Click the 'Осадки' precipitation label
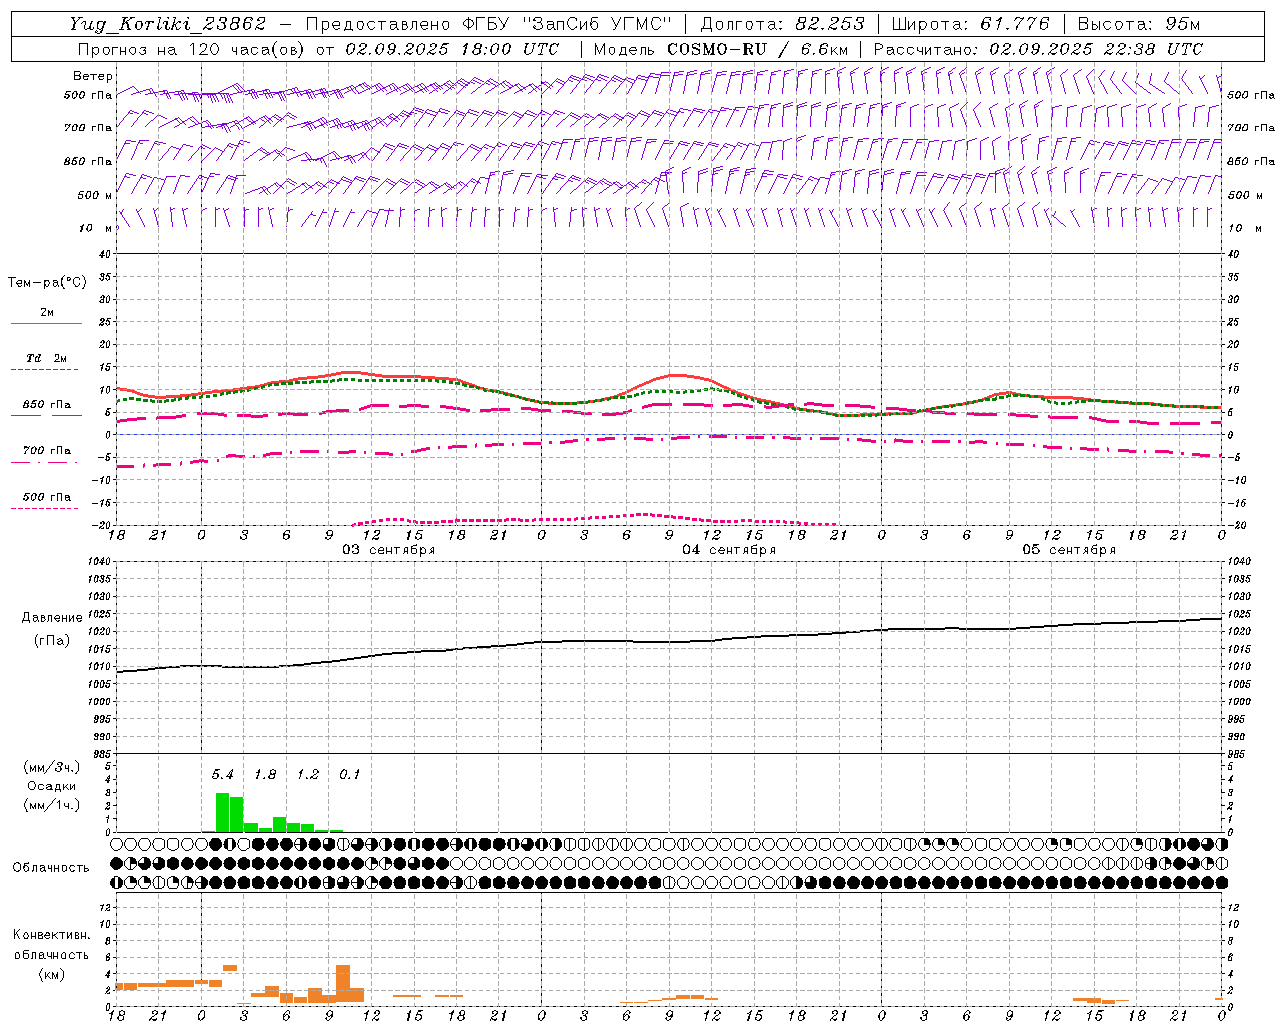Screen dimensions: 1280x1024 point(51,786)
